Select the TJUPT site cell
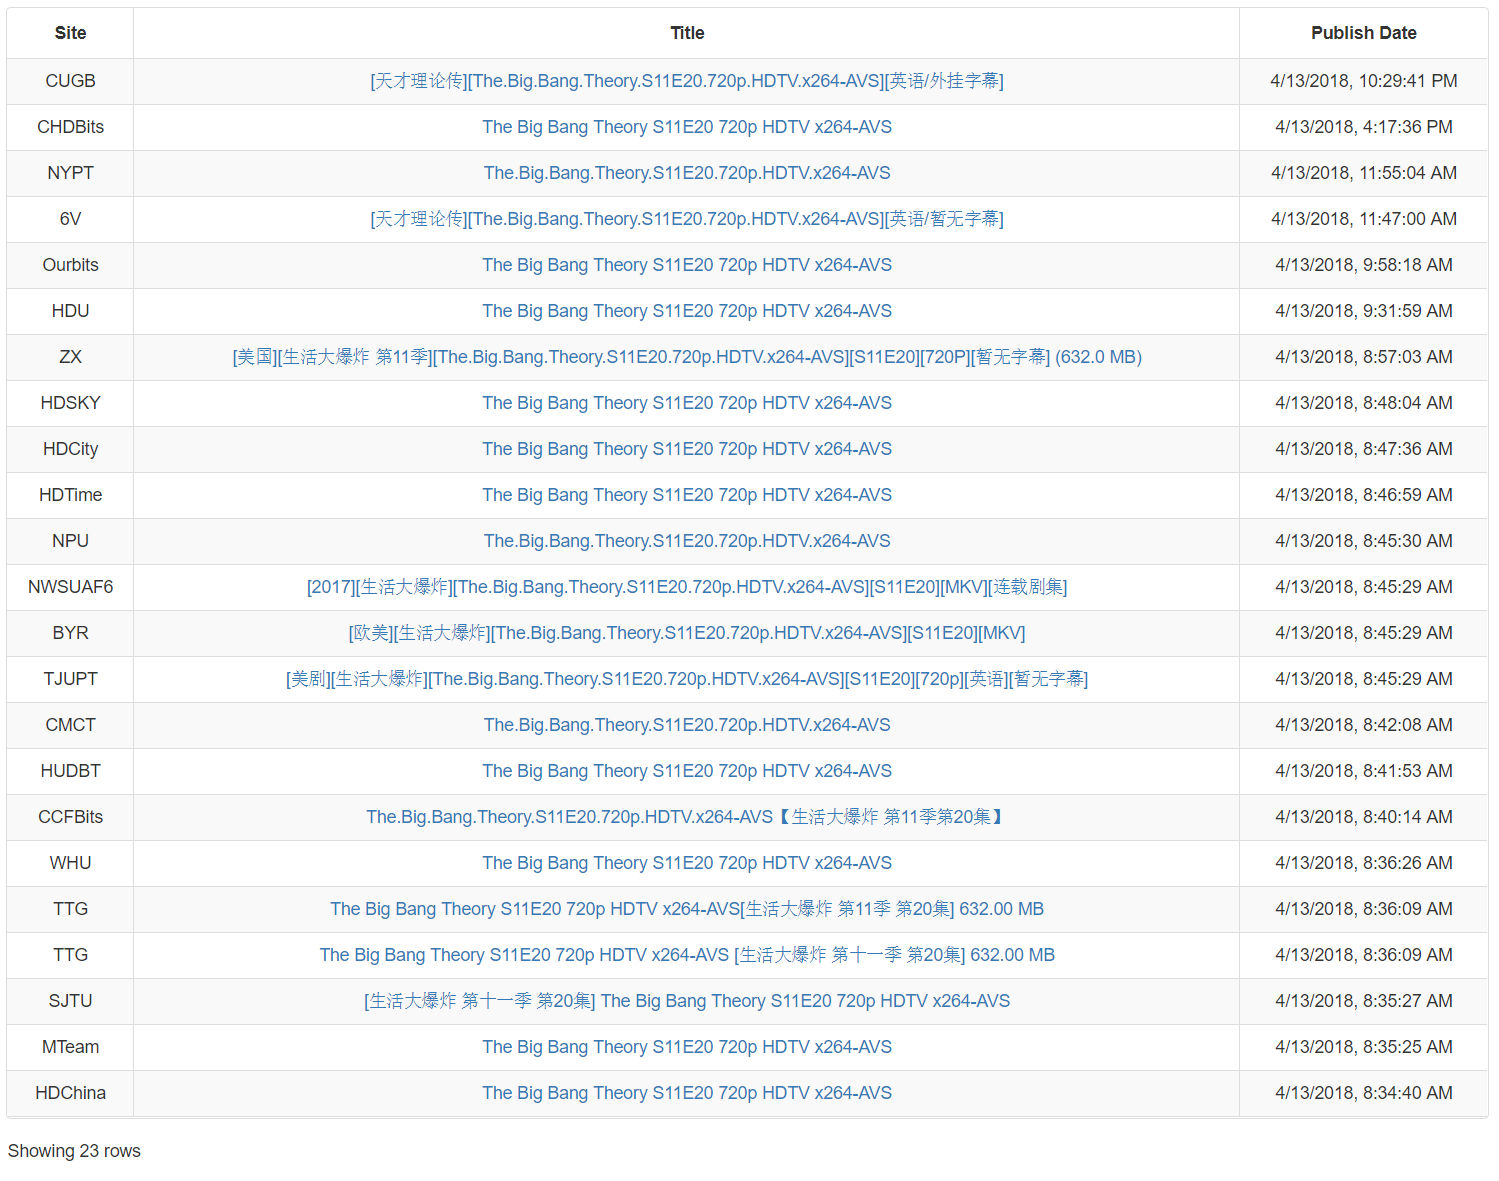 point(70,679)
